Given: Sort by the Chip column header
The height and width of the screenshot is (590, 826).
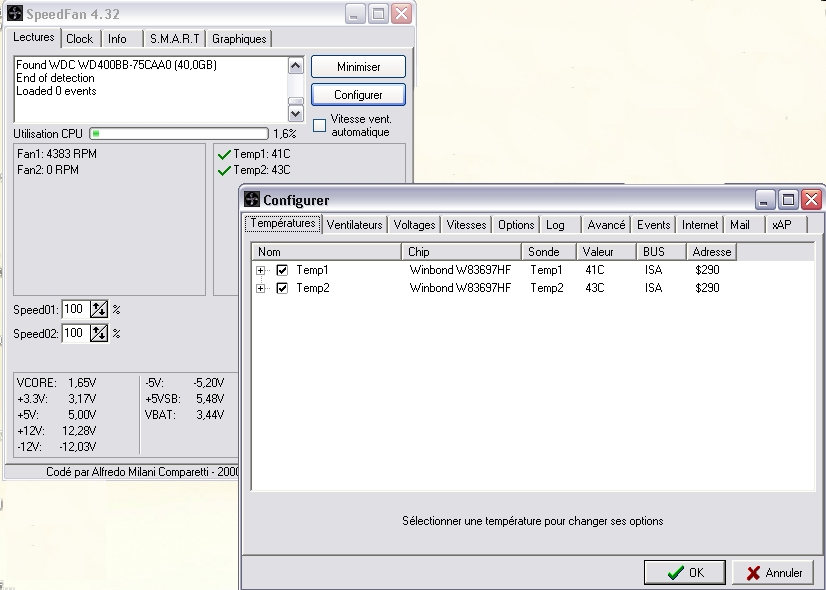Looking at the screenshot, I should coord(461,252).
